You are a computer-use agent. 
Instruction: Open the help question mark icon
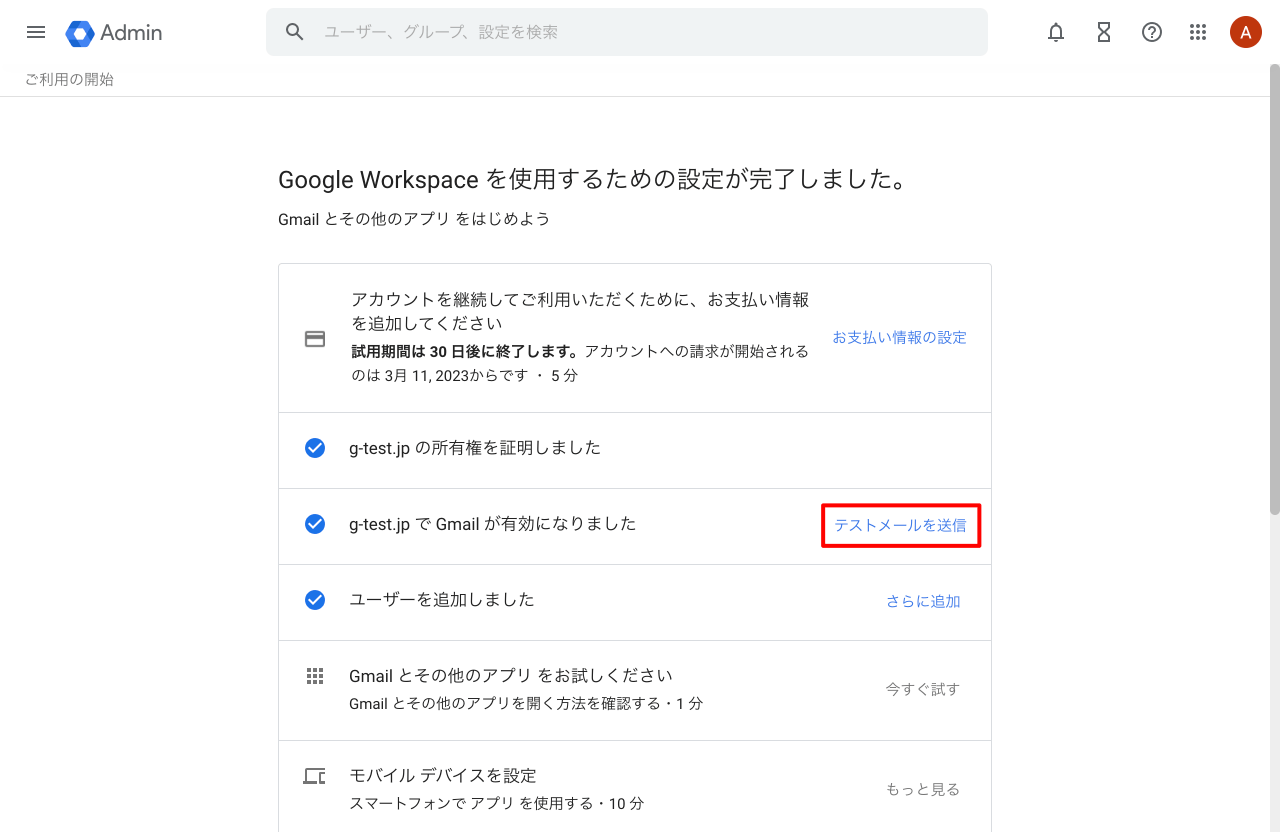click(1152, 32)
